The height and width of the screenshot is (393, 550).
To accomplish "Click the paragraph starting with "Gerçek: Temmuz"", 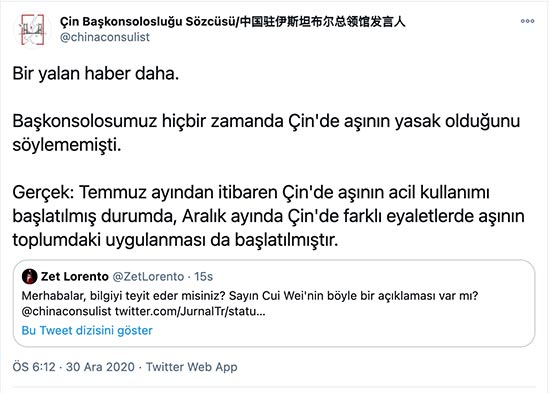I will pos(268,216).
